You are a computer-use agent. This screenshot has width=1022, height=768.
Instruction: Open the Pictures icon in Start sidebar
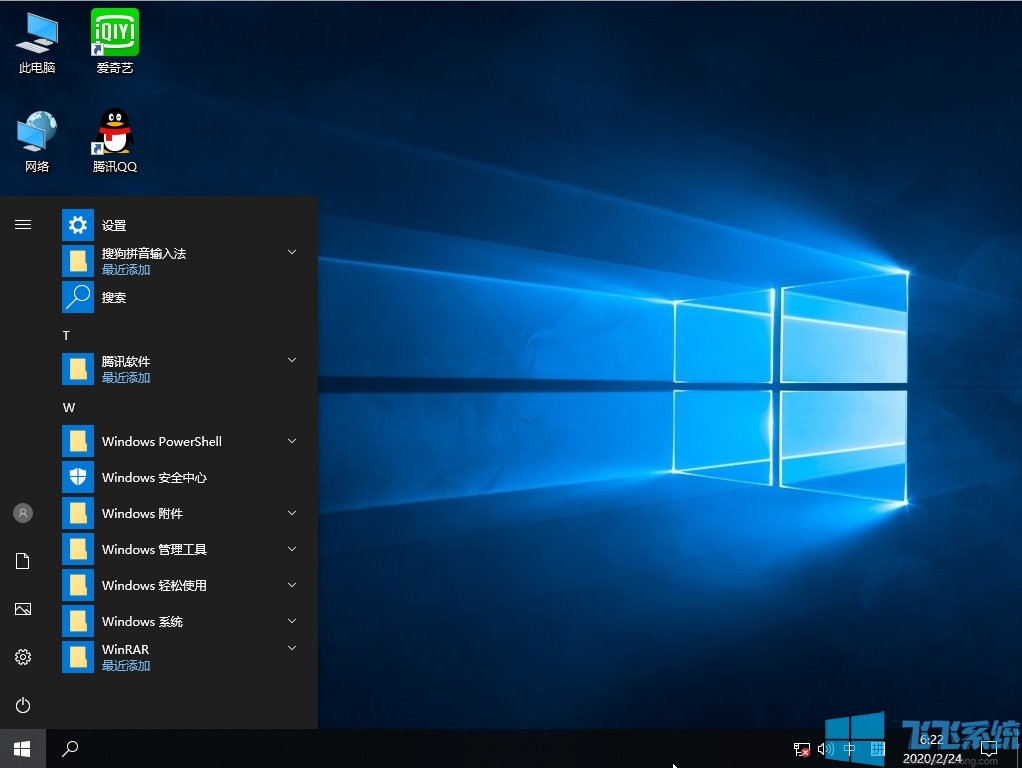click(x=23, y=609)
